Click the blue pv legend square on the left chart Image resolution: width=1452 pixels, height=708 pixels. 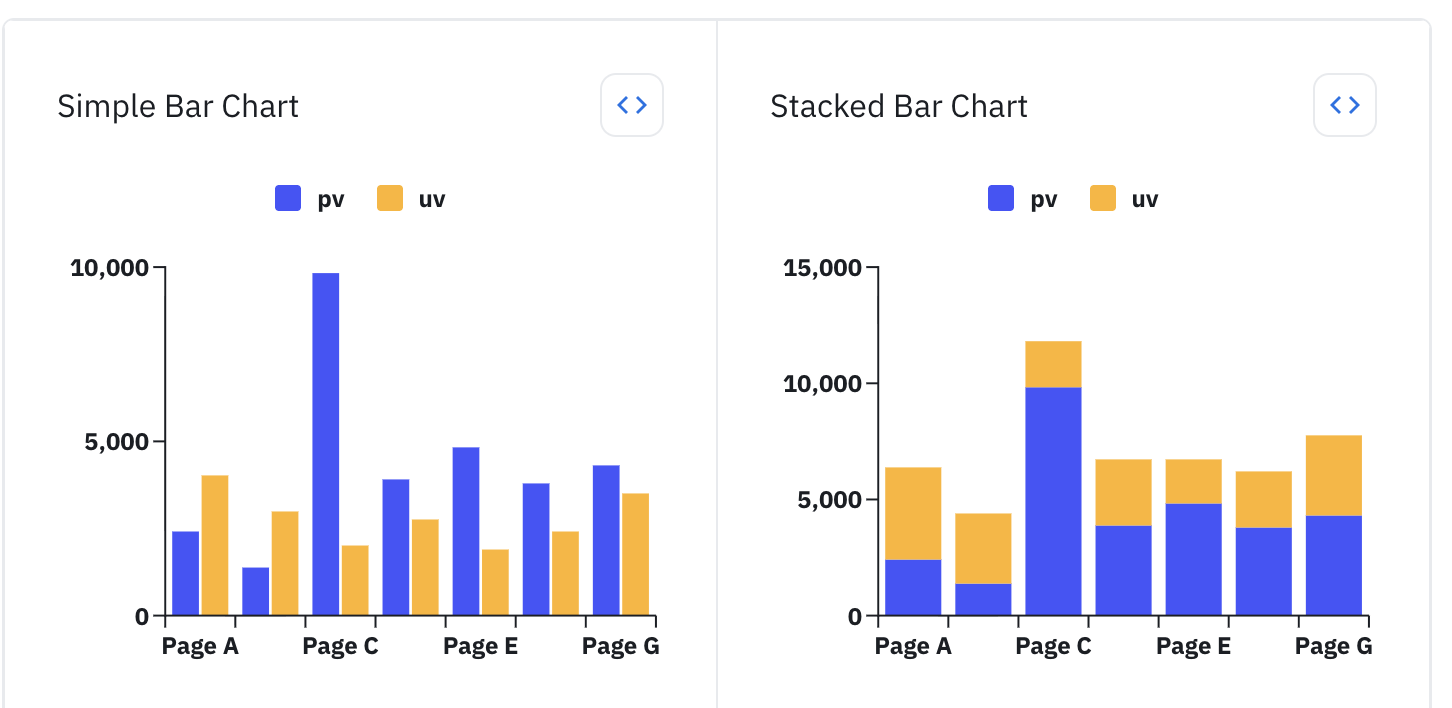tap(287, 198)
